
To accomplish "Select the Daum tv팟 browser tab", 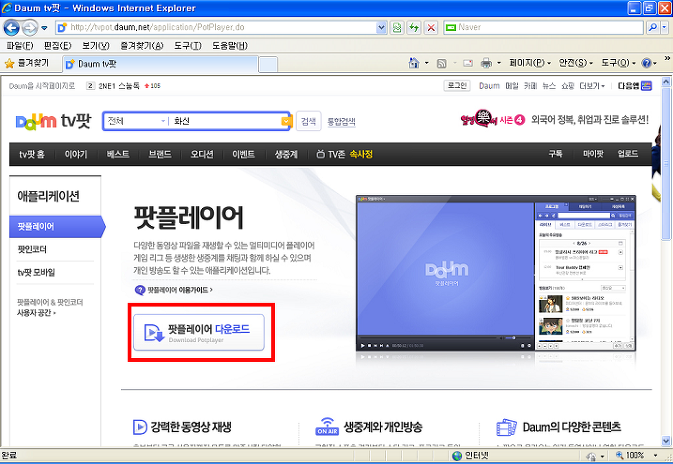I will pos(160,64).
